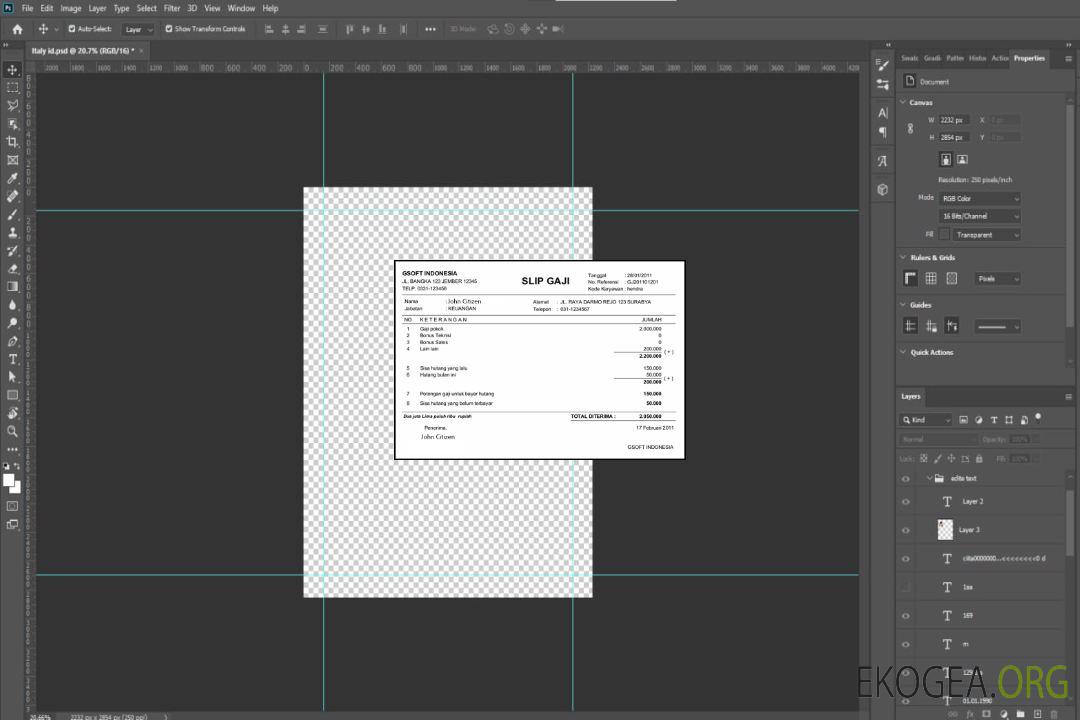The width and height of the screenshot is (1080, 720).
Task: Open the Character panel icon
Action: 882,112
